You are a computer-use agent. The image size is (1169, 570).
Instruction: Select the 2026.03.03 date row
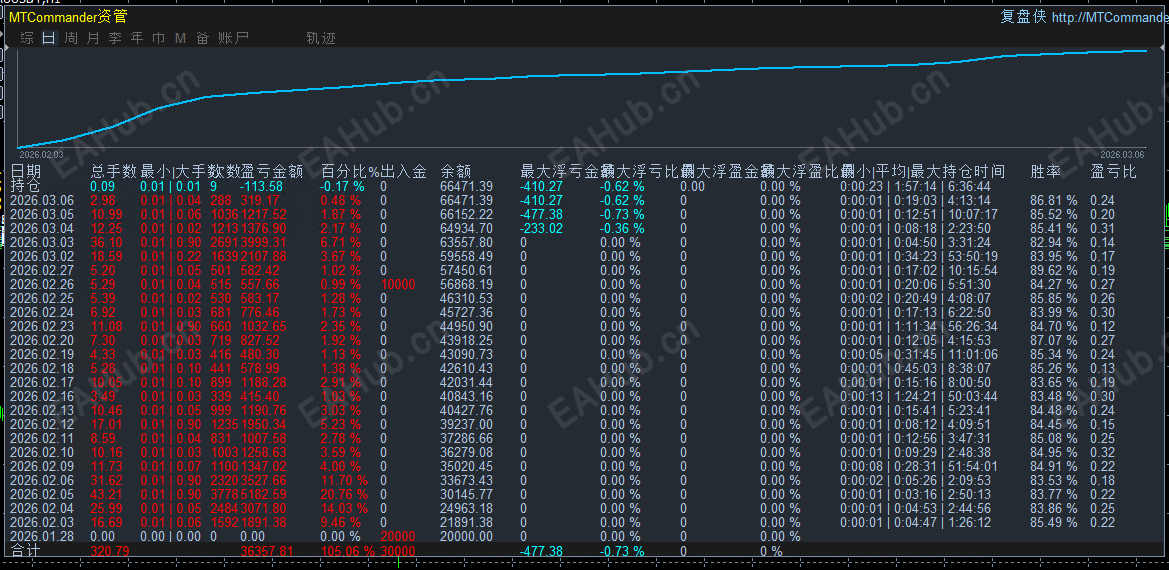point(584,242)
